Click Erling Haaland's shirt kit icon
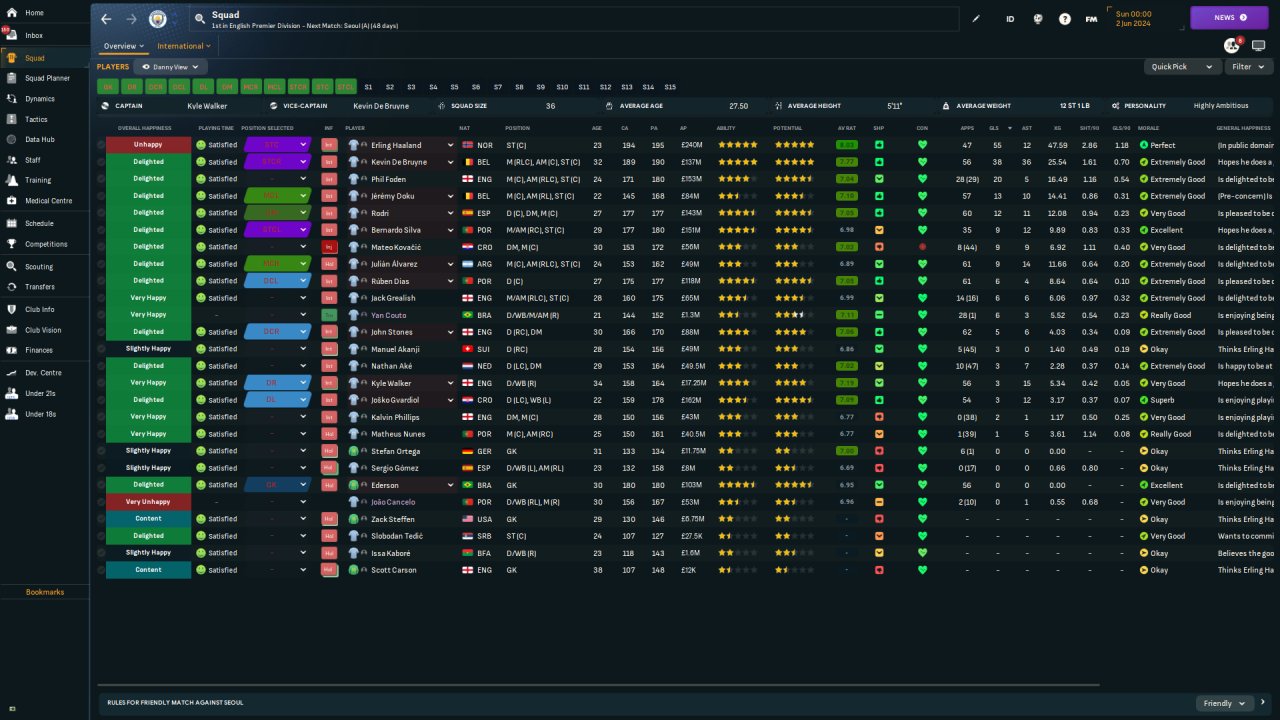 [353, 145]
